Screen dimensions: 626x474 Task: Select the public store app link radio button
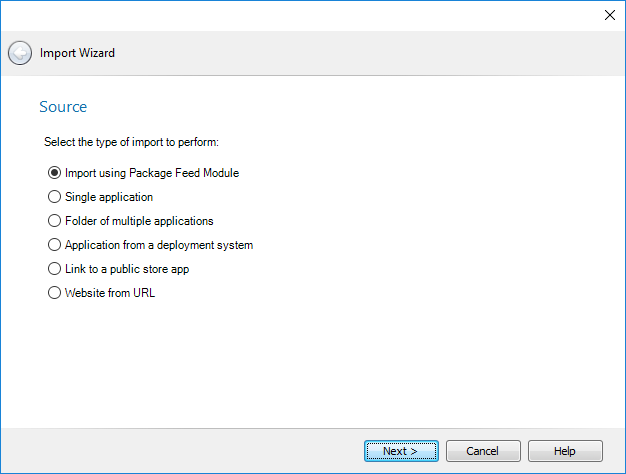tap(55, 269)
